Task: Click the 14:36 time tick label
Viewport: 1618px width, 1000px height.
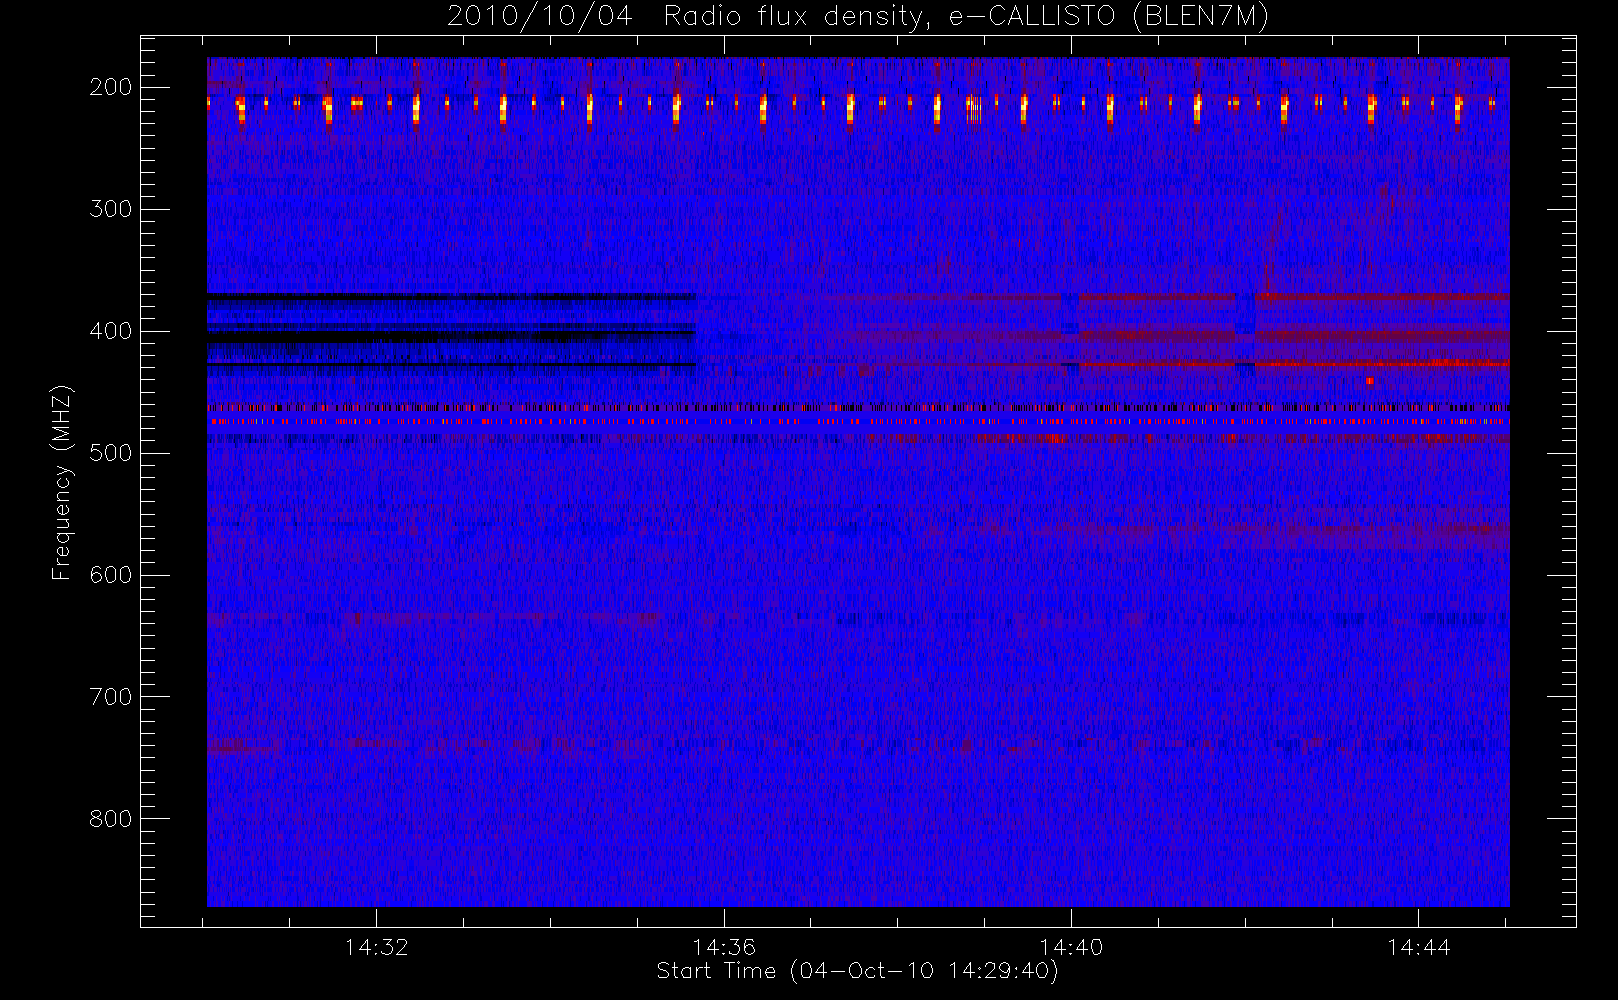Action: pos(724,947)
